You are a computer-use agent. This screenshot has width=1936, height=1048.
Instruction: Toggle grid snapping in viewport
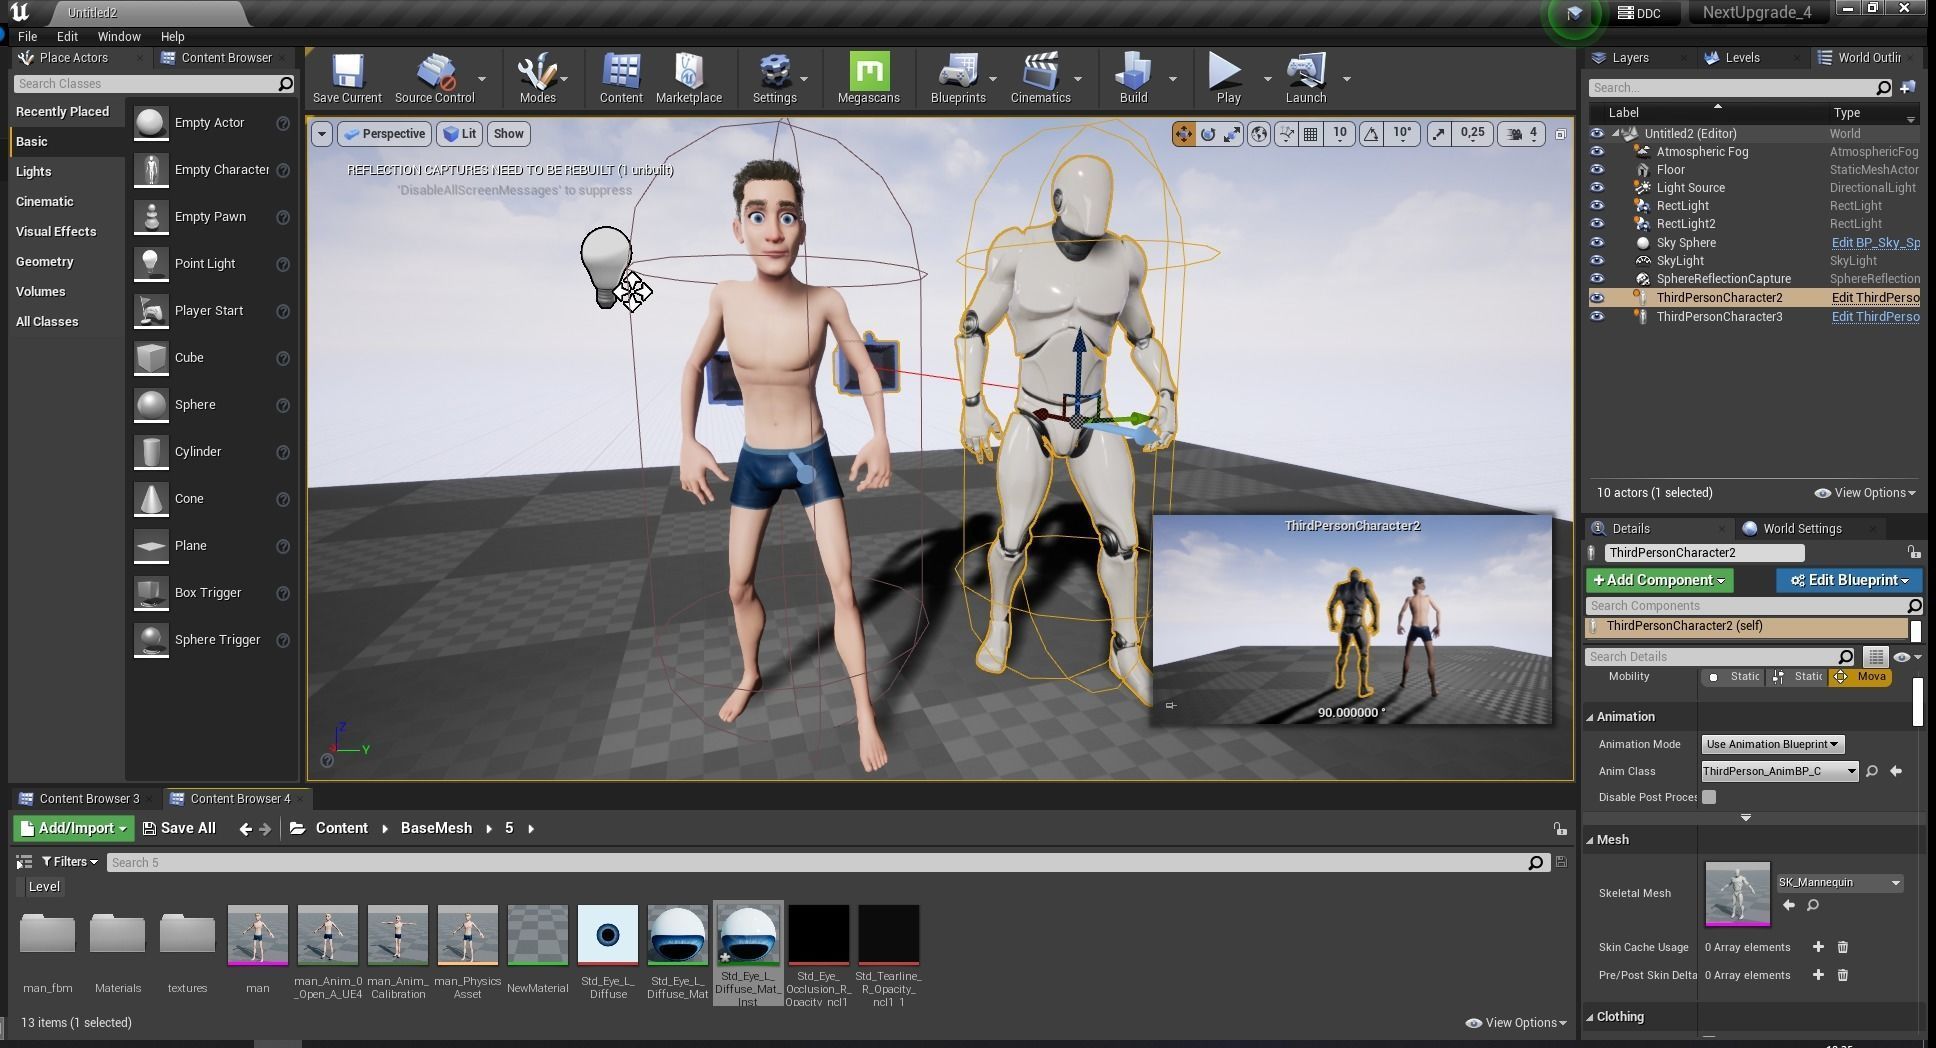pyautogui.click(x=1310, y=134)
